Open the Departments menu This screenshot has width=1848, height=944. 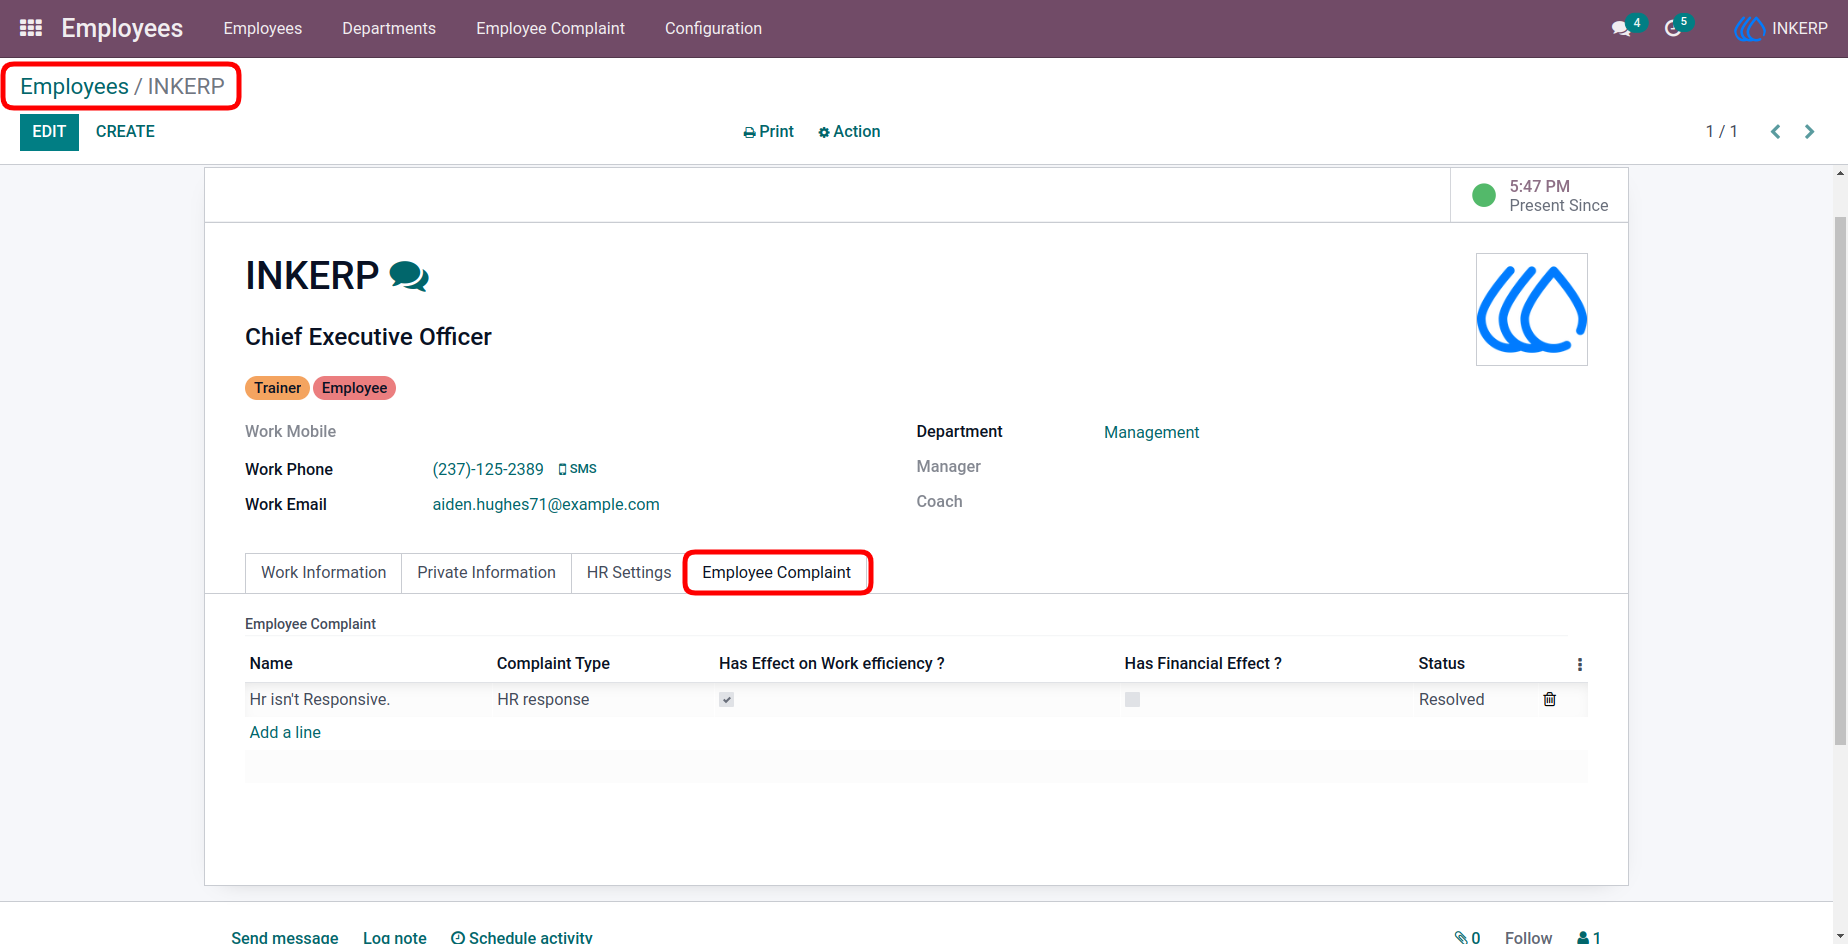tap(389, 29)
